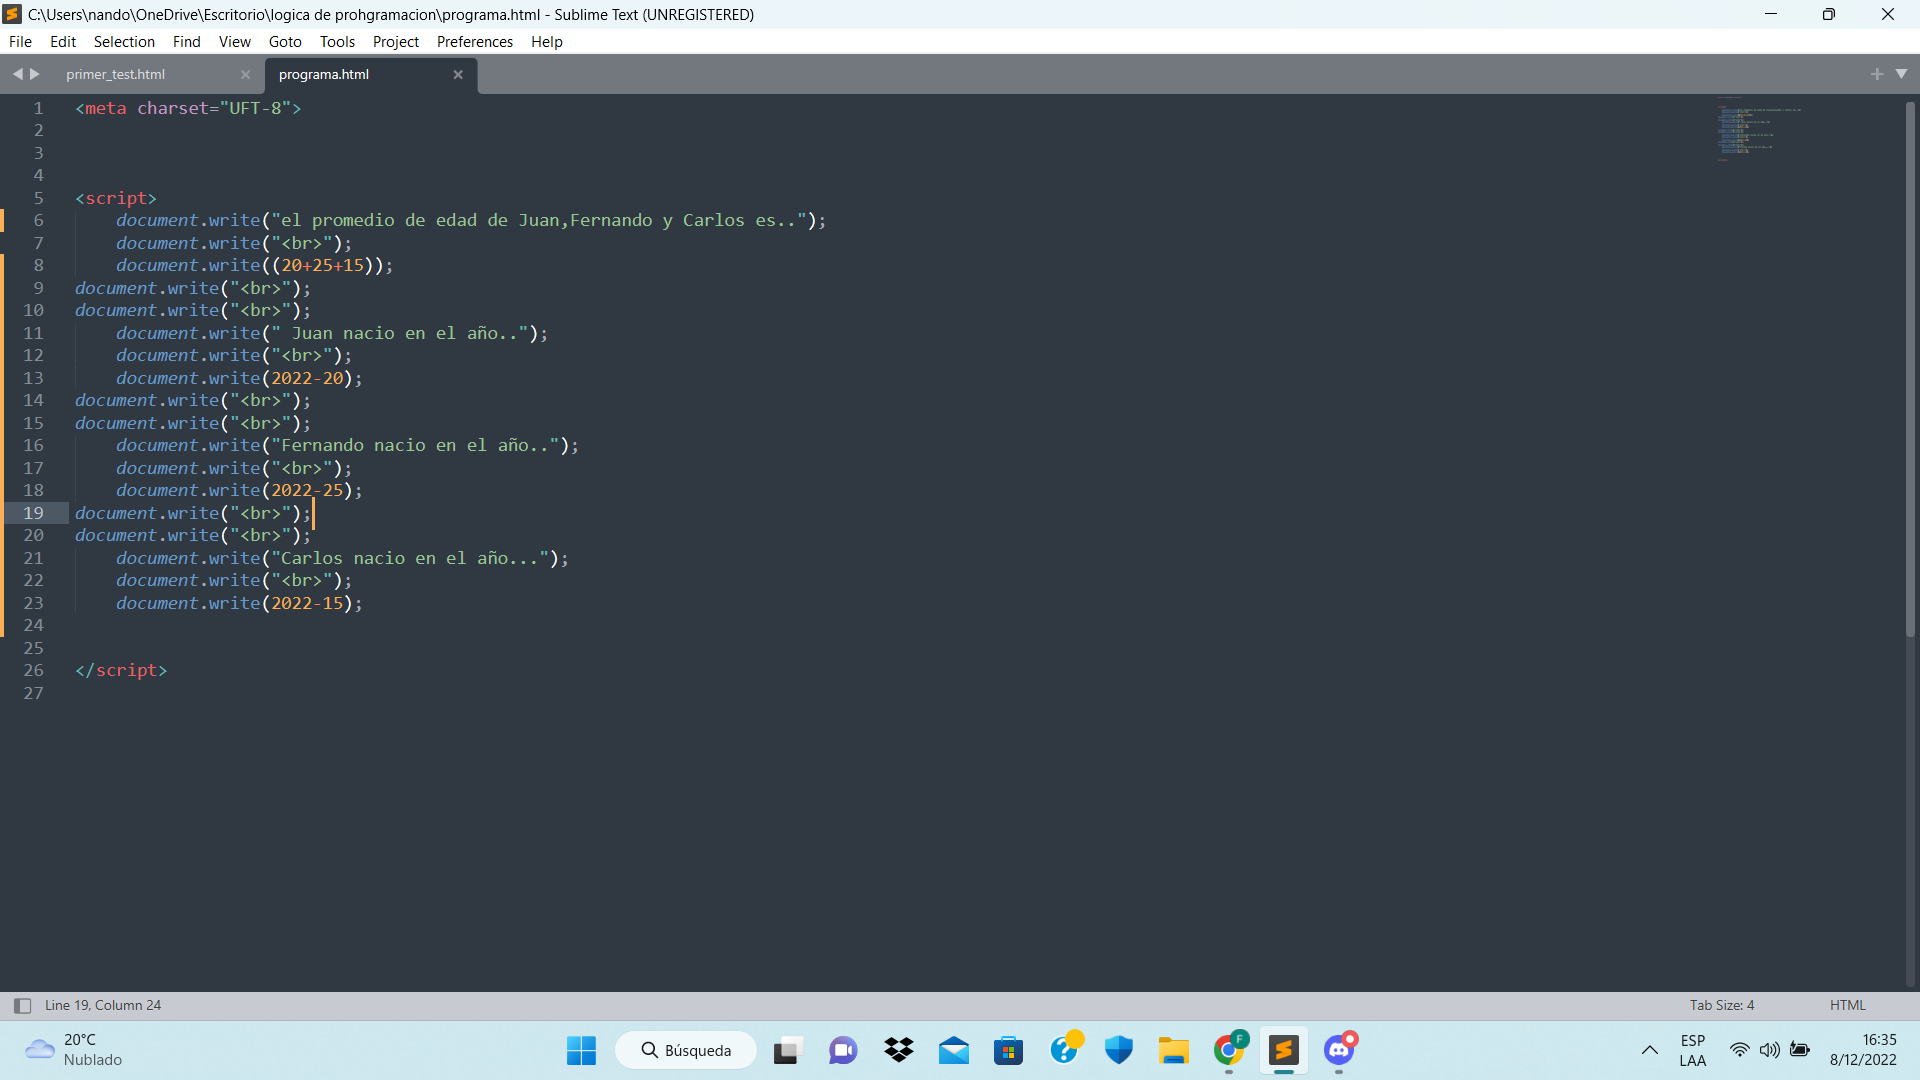Open File Explorer from taskbar
The width and height of the screenshot is (1920, 1080).
point(1174,1050)
